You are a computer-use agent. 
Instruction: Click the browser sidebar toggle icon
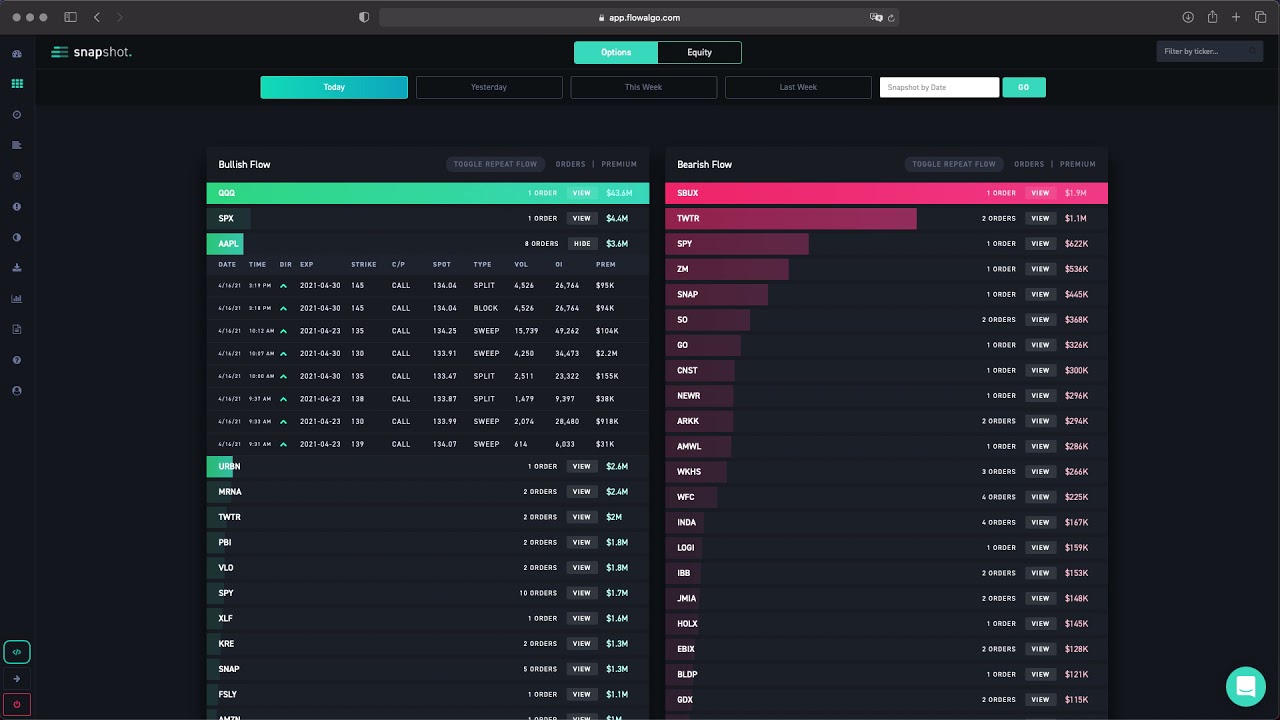point(70,17)
